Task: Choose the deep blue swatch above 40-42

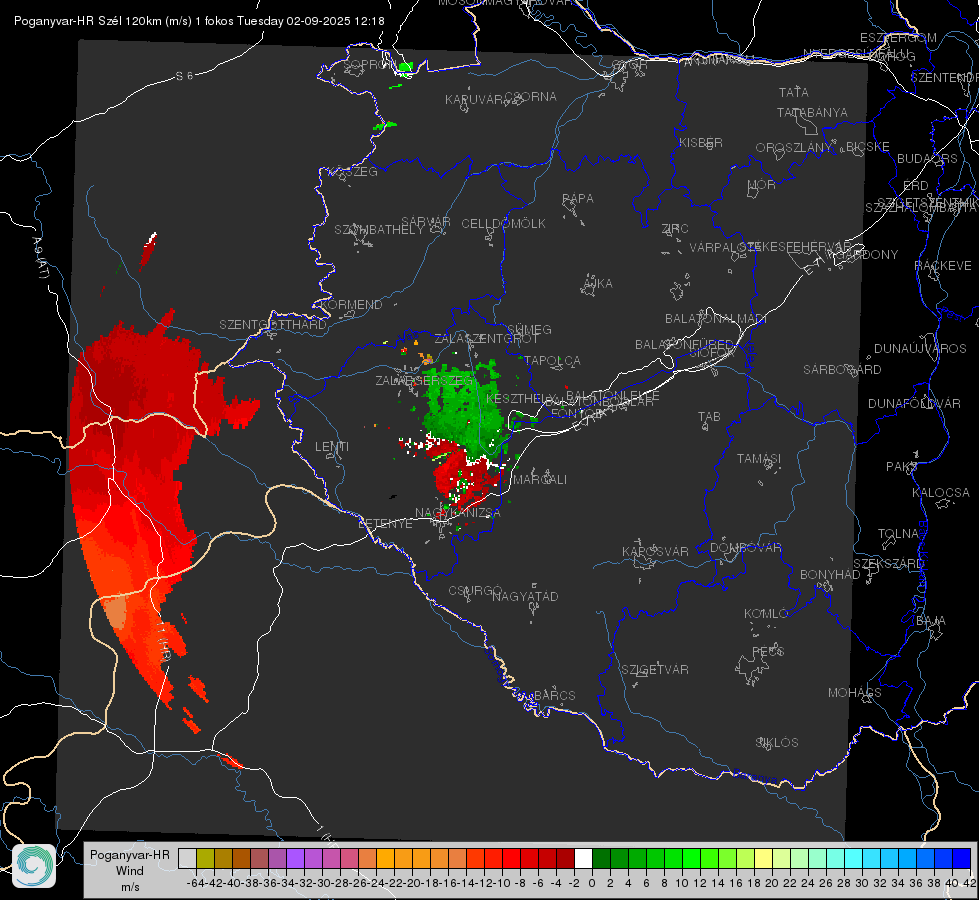Action: (962, 858)
